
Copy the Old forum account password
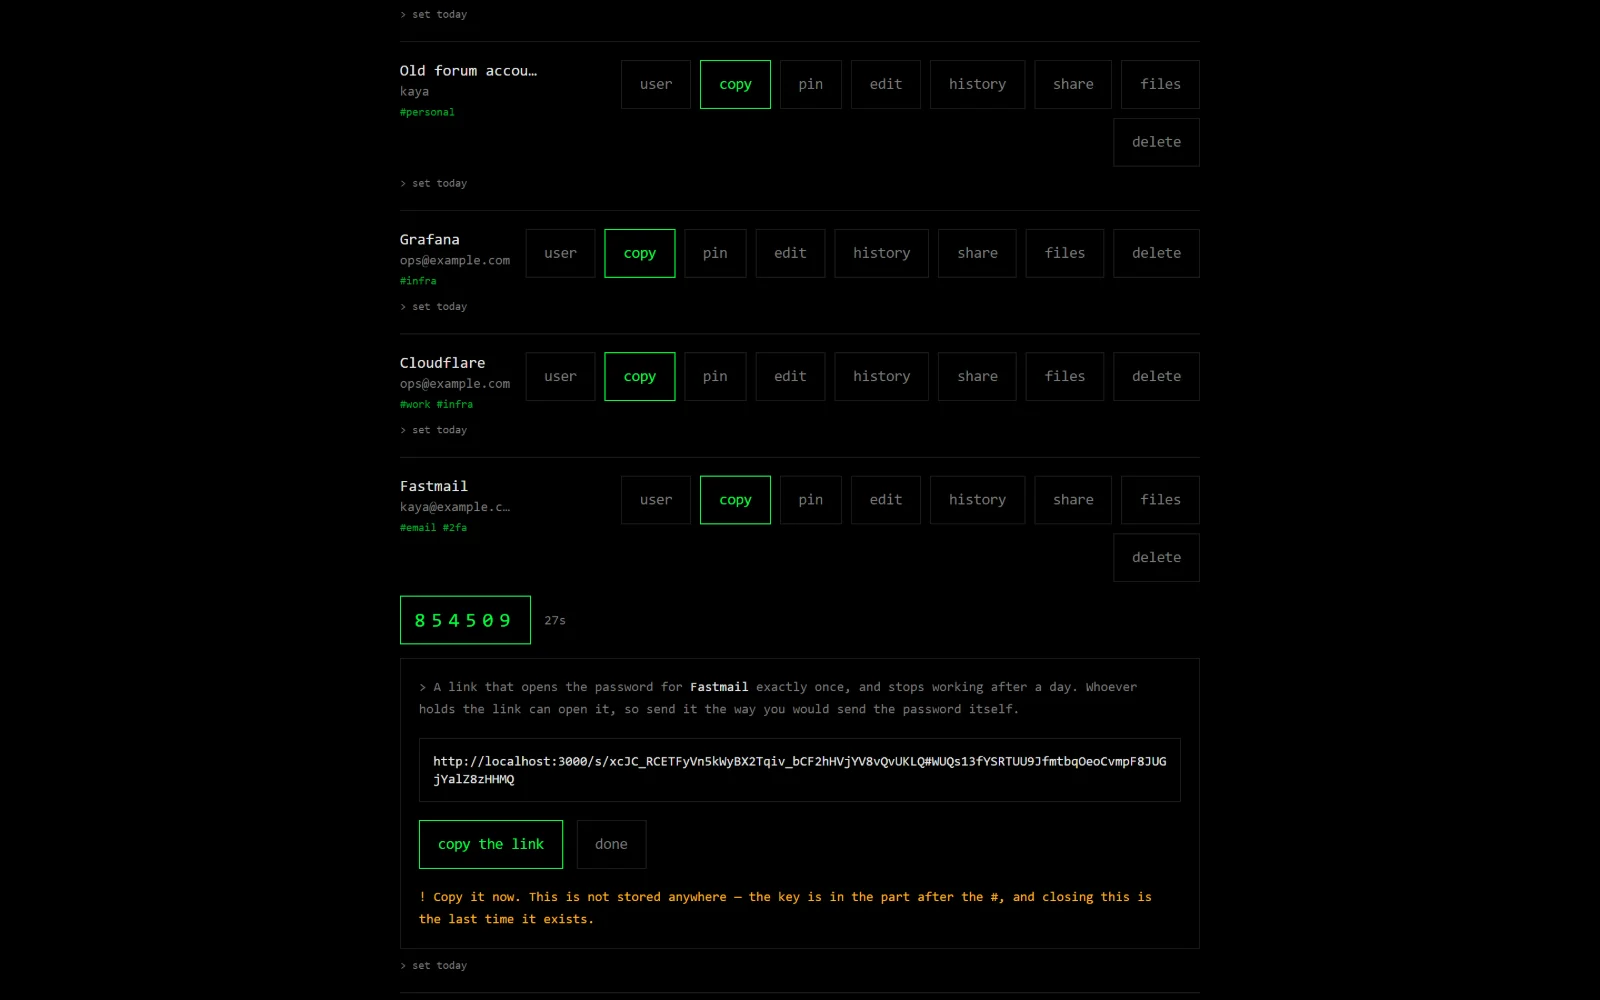coord(735,85)
